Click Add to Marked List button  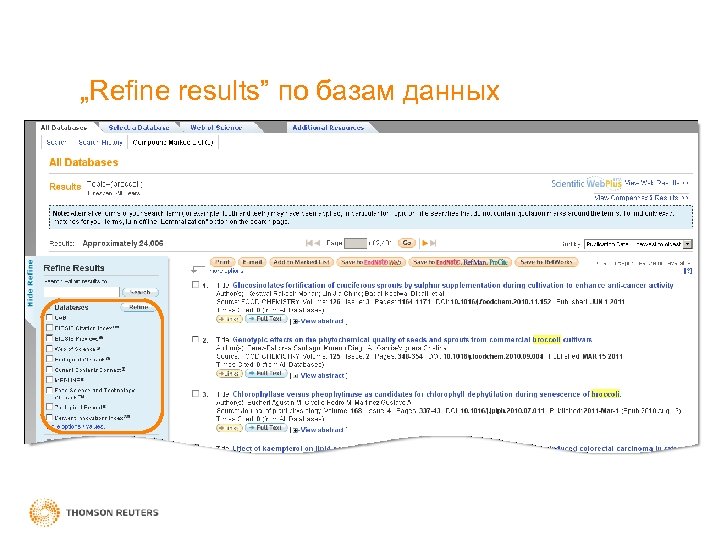(301, 262)
